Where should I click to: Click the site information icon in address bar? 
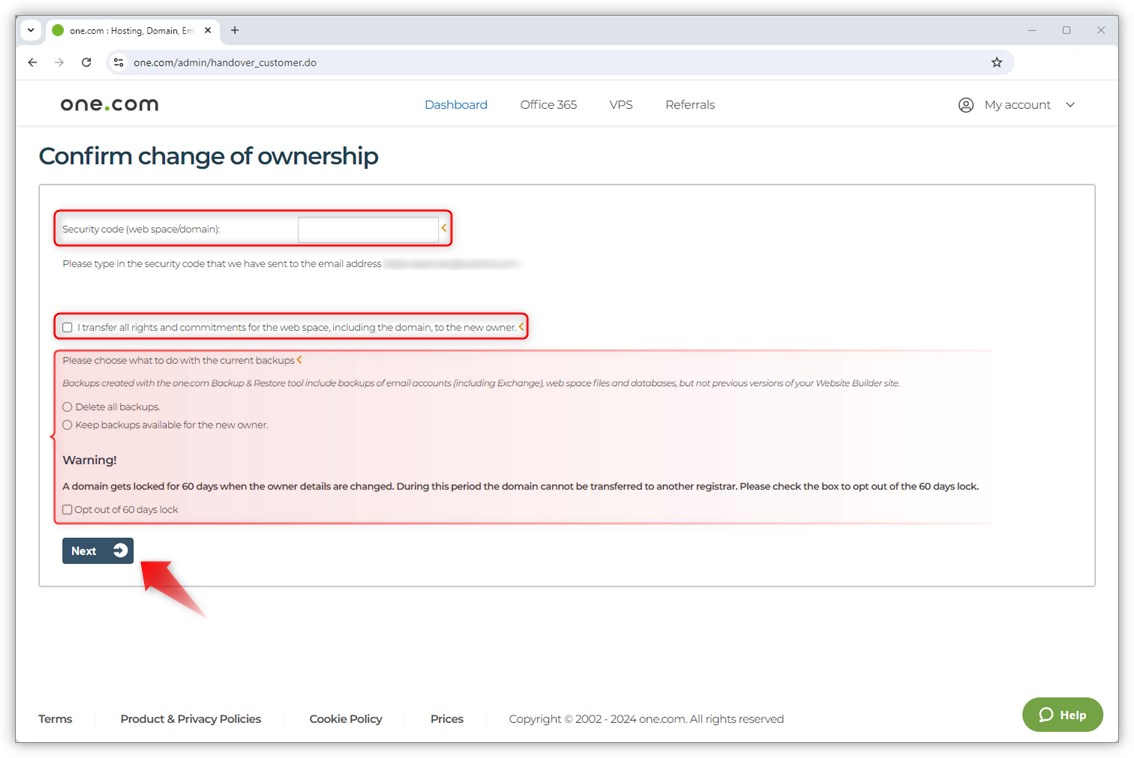(x=118, y=62)
